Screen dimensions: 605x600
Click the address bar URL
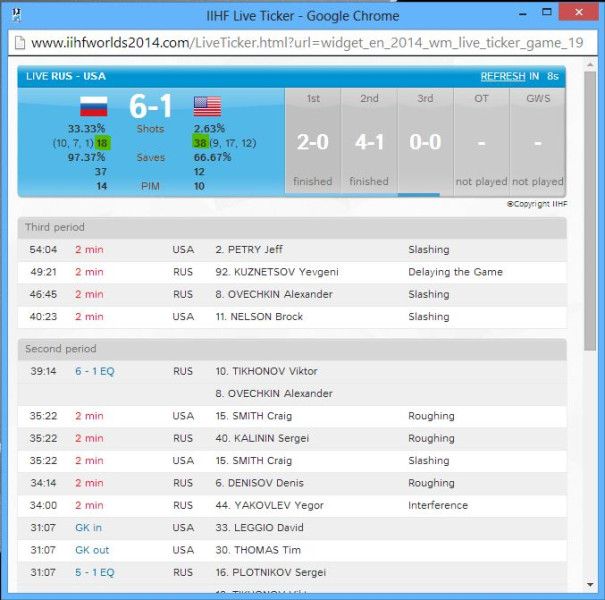(x=307, y=43)
